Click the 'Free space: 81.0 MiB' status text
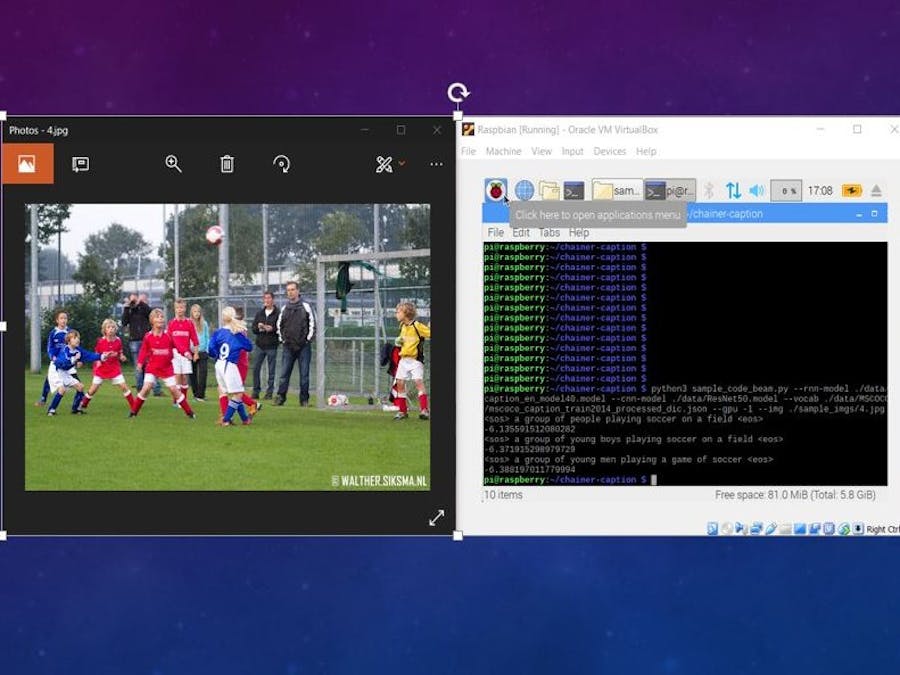This screenshot has width=900, height=675. click(x=795, y=495)
